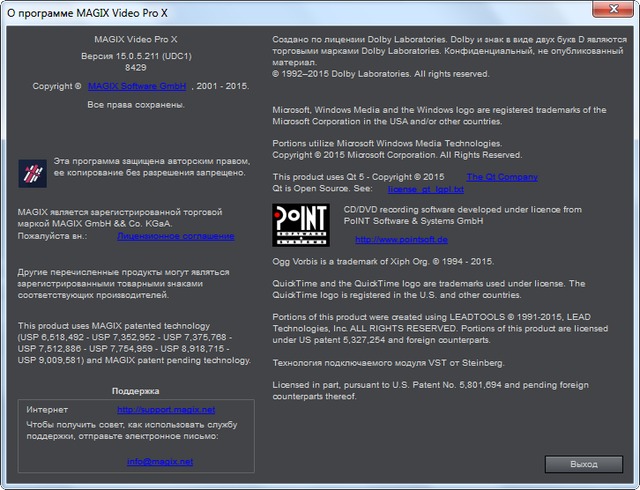The width and height of the screenshot is (640, 490).
Task: Click the Все права сохранены text
Action: pyautogui.click(x=136, y=105)
